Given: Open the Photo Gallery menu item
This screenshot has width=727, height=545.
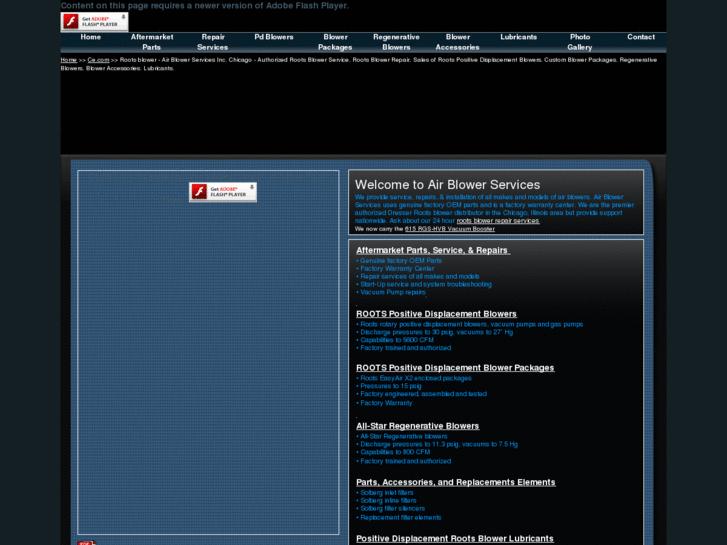Looking at the screenshot, I should coord(580,42).
